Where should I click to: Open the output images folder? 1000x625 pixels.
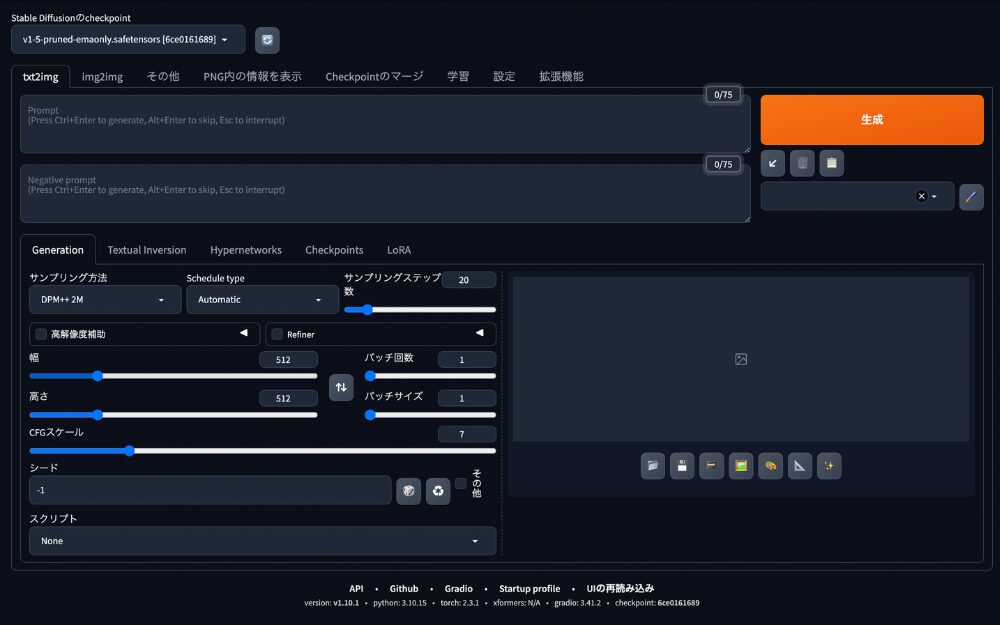(x=653, y=465)
